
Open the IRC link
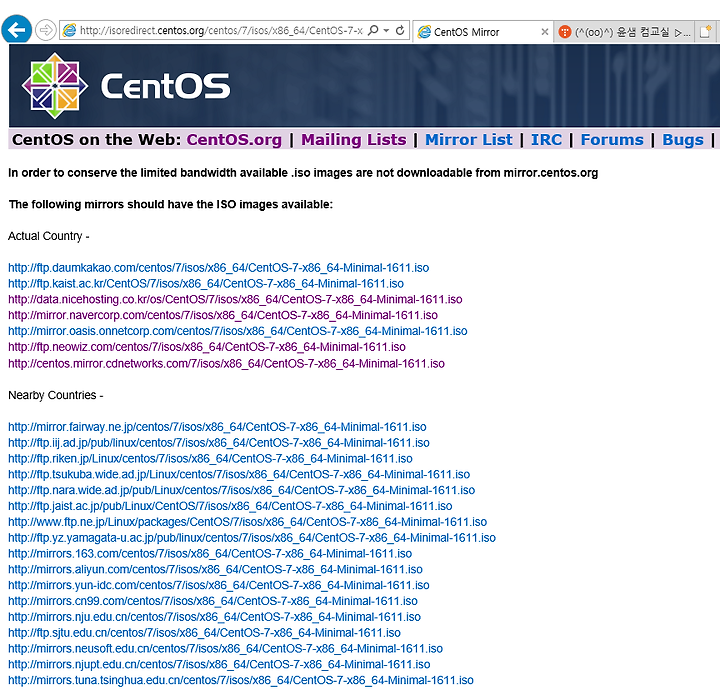point(546,140)
